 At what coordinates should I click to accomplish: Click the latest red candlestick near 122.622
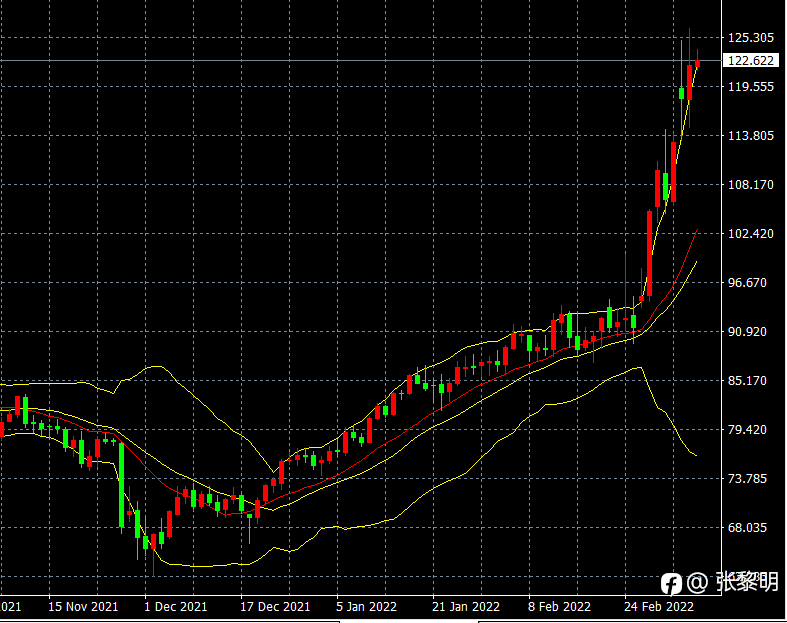pos(698,63)
